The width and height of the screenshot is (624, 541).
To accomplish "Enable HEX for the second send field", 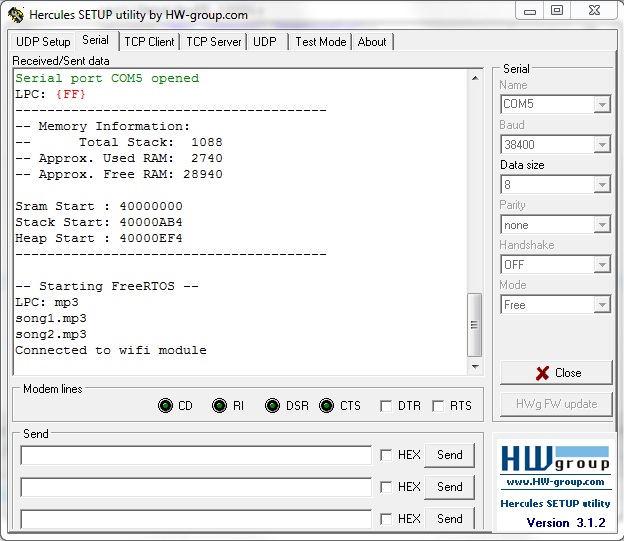I will pos(386,487).
